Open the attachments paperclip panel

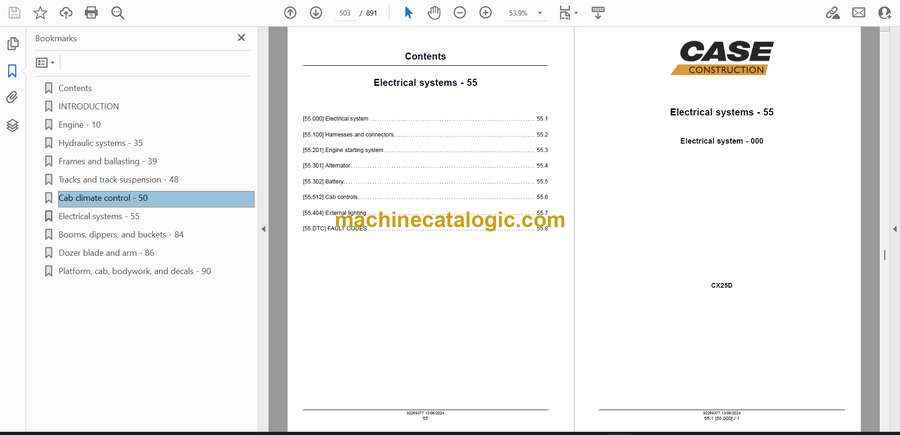click(12, 98)
